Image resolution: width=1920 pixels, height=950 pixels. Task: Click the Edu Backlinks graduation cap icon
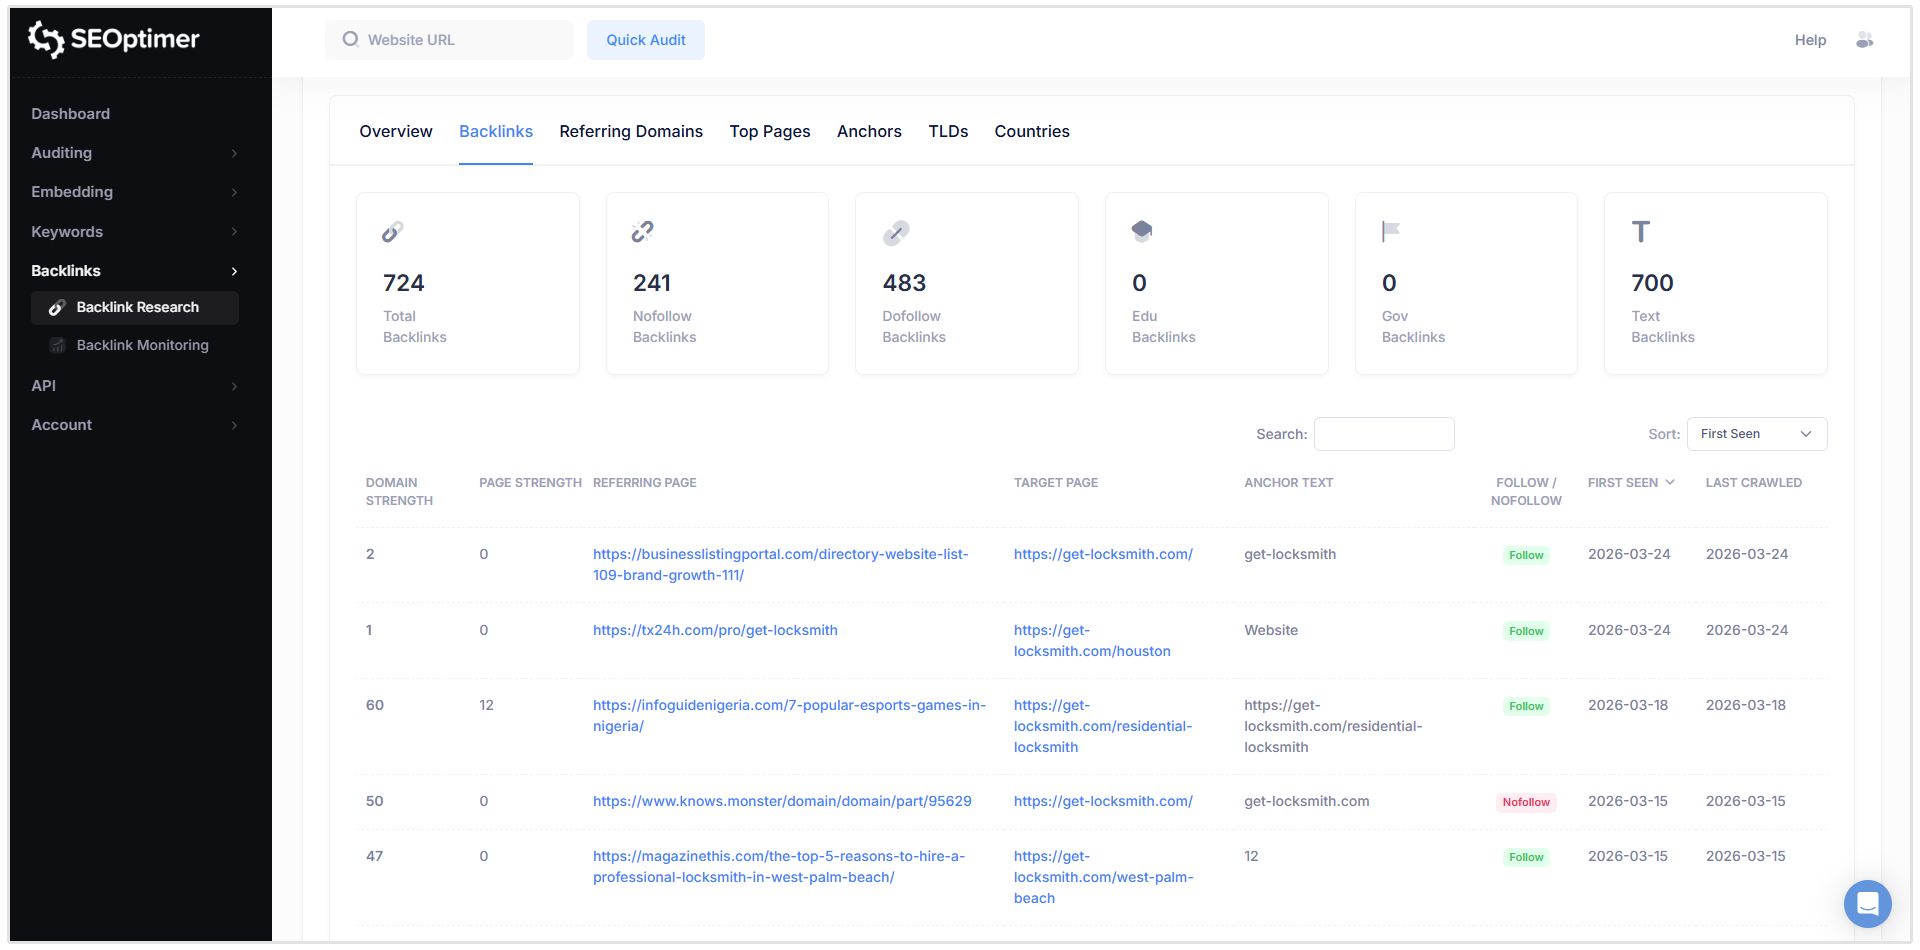point(1141,230)
